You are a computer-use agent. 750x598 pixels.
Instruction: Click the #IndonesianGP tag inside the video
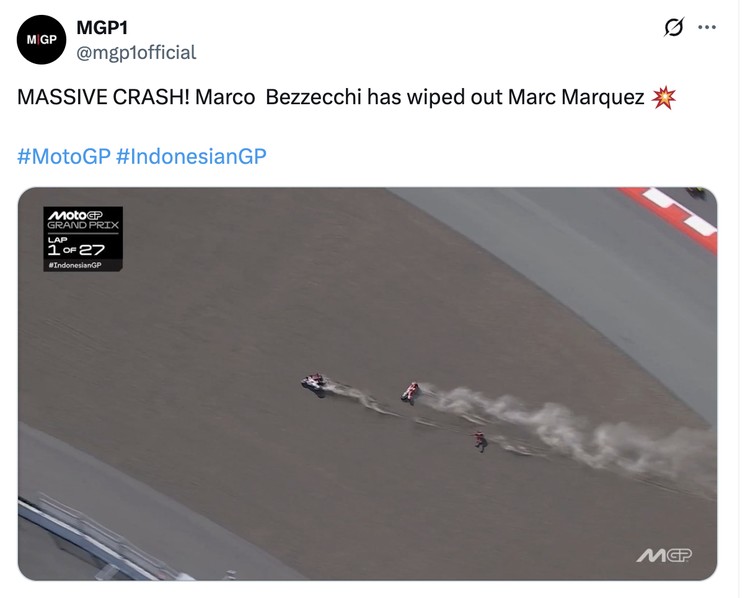pos(75,265)
